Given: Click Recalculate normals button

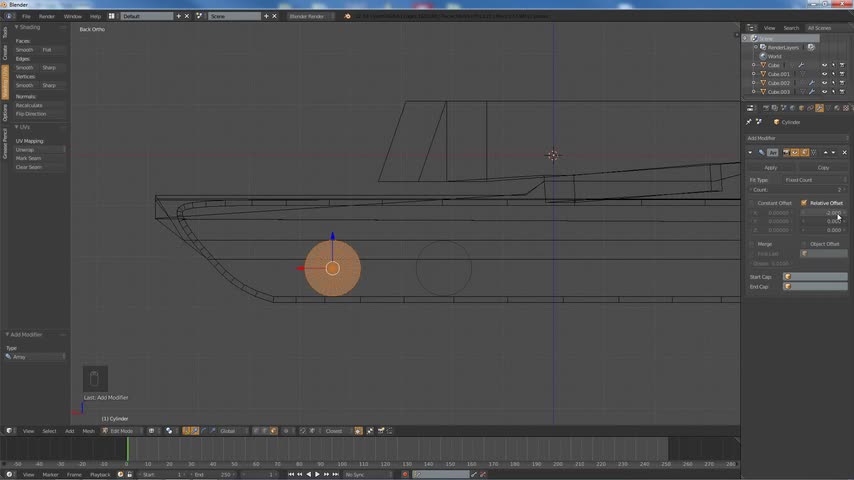Looking at the screenshot, I should pos(39,105).
